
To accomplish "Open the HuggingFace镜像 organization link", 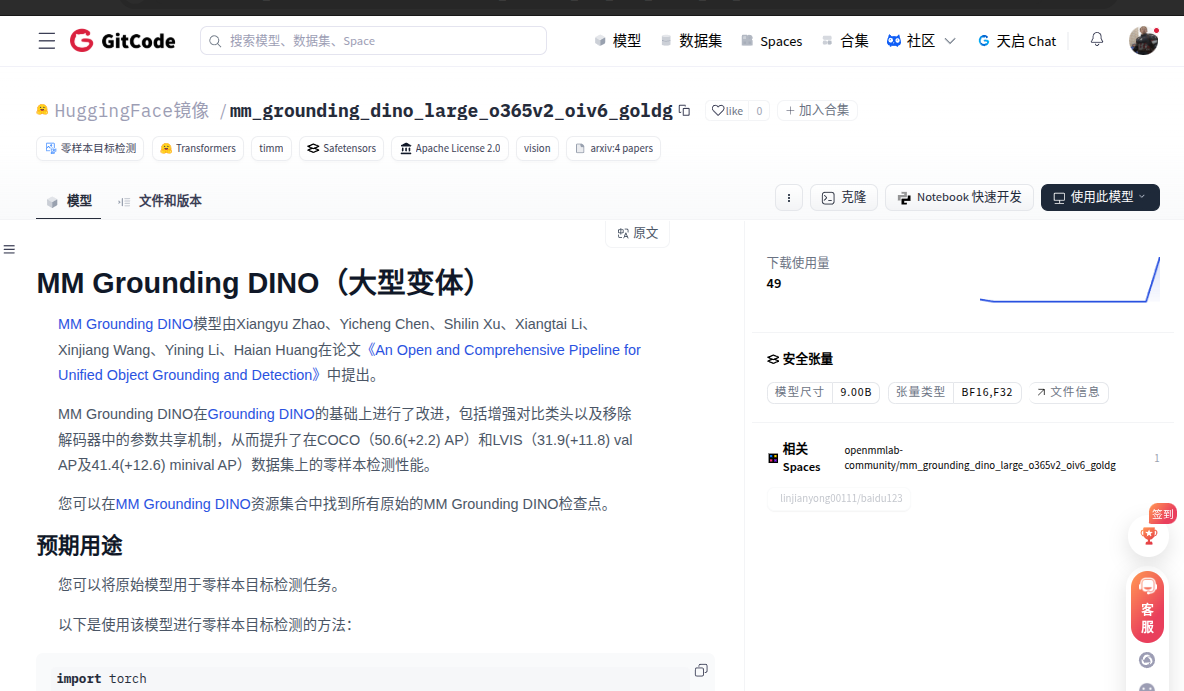I will [131, 110].
